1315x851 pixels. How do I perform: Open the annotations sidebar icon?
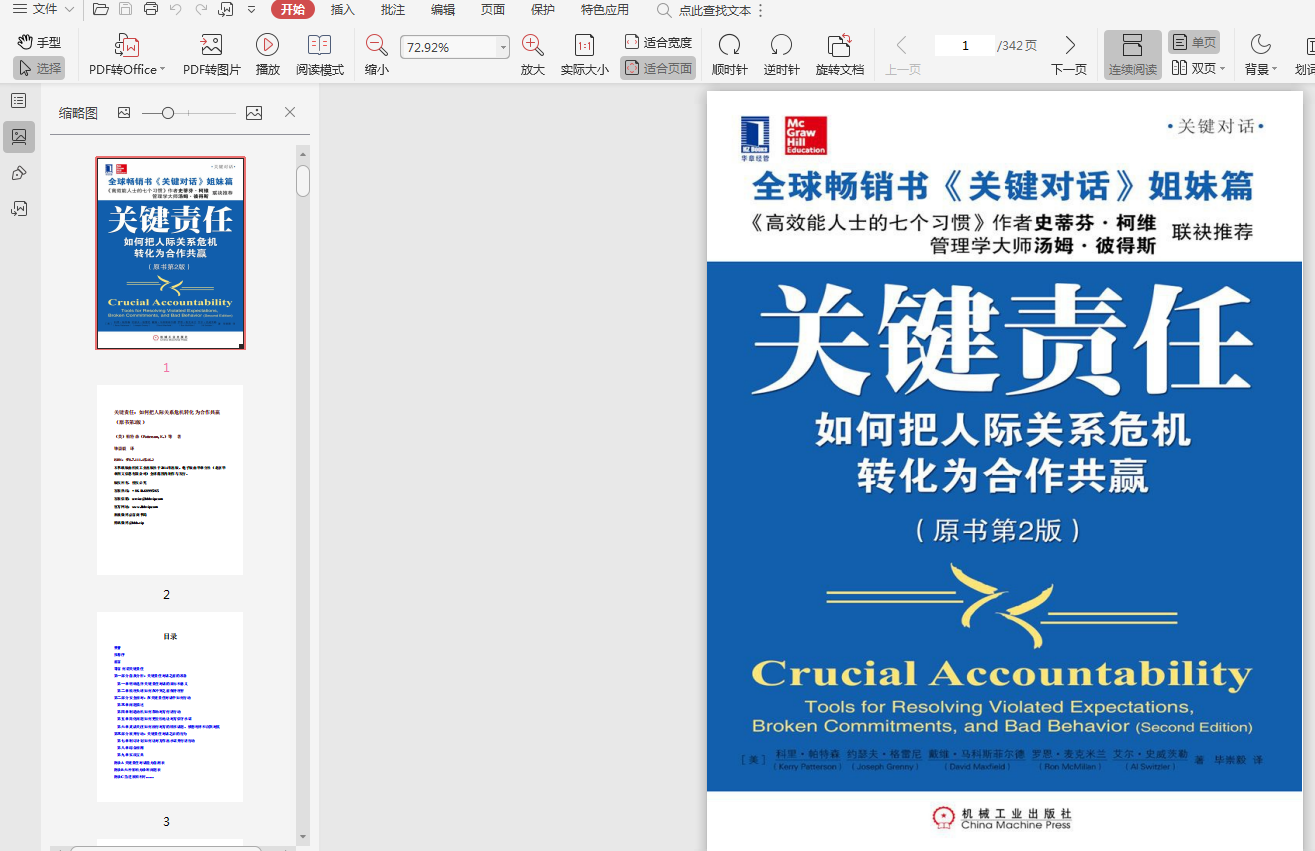click(x=19, y=173)
